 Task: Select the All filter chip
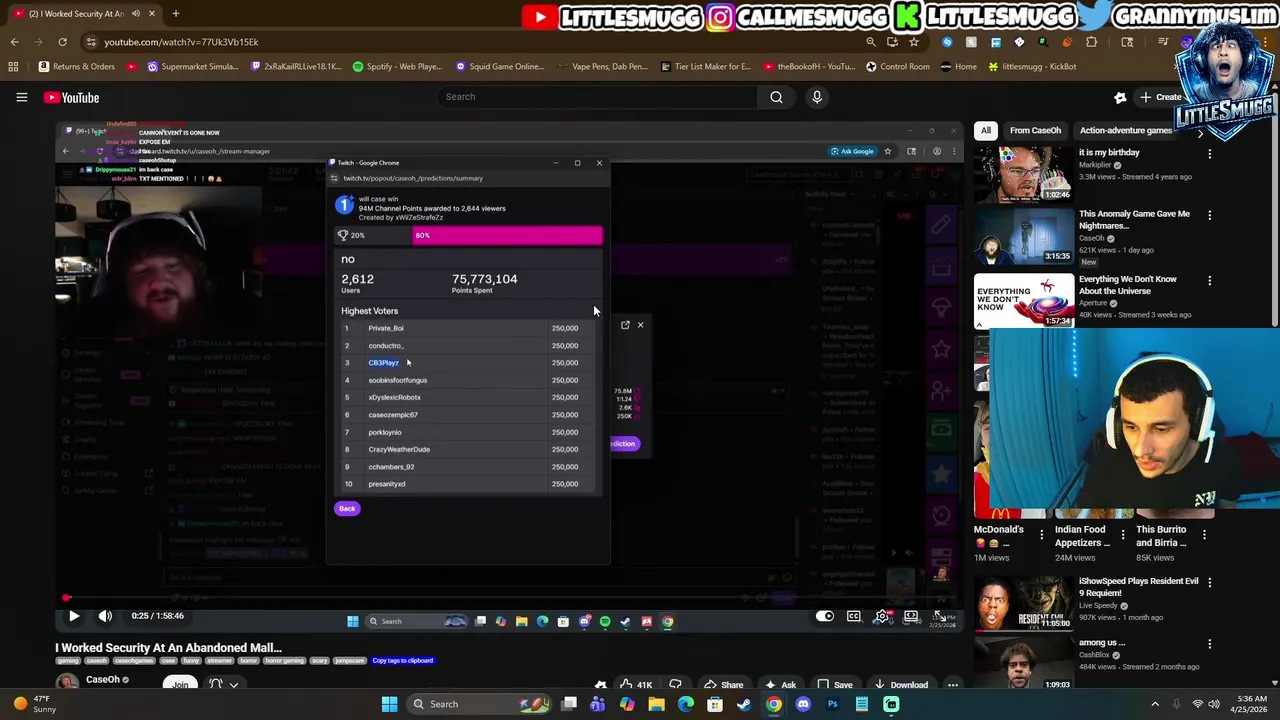986,130
